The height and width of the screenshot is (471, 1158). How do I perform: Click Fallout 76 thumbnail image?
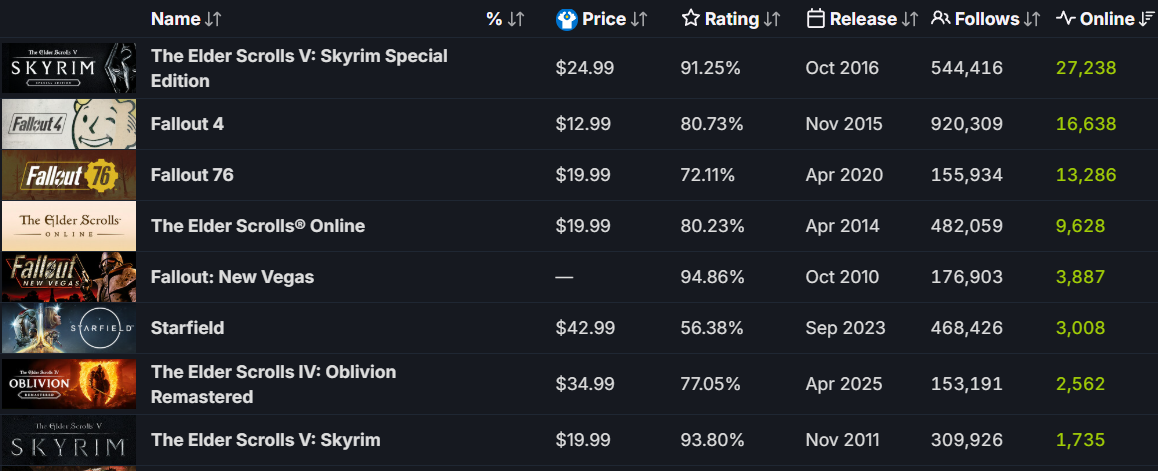(x=68, y=175)
